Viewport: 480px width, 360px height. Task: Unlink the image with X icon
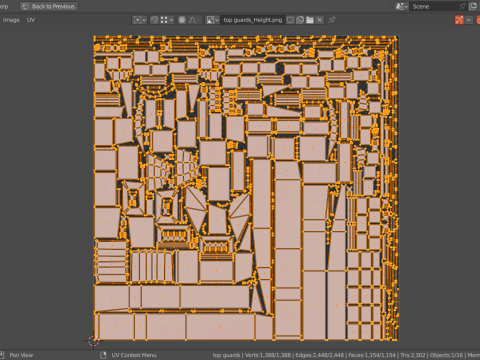(320, 20)
